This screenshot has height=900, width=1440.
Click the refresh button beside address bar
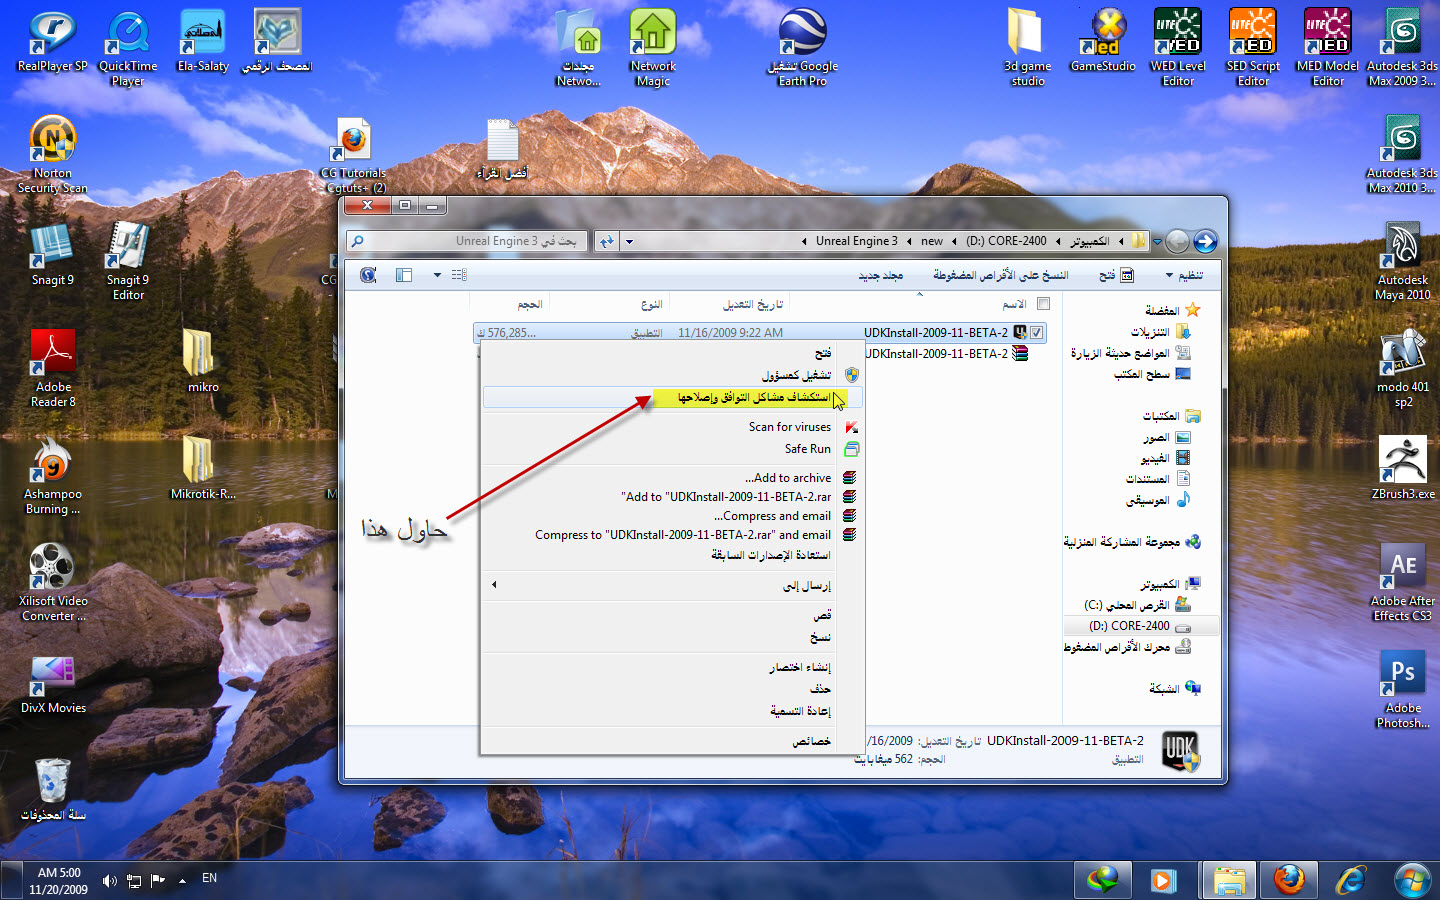[x=606, y=241]
